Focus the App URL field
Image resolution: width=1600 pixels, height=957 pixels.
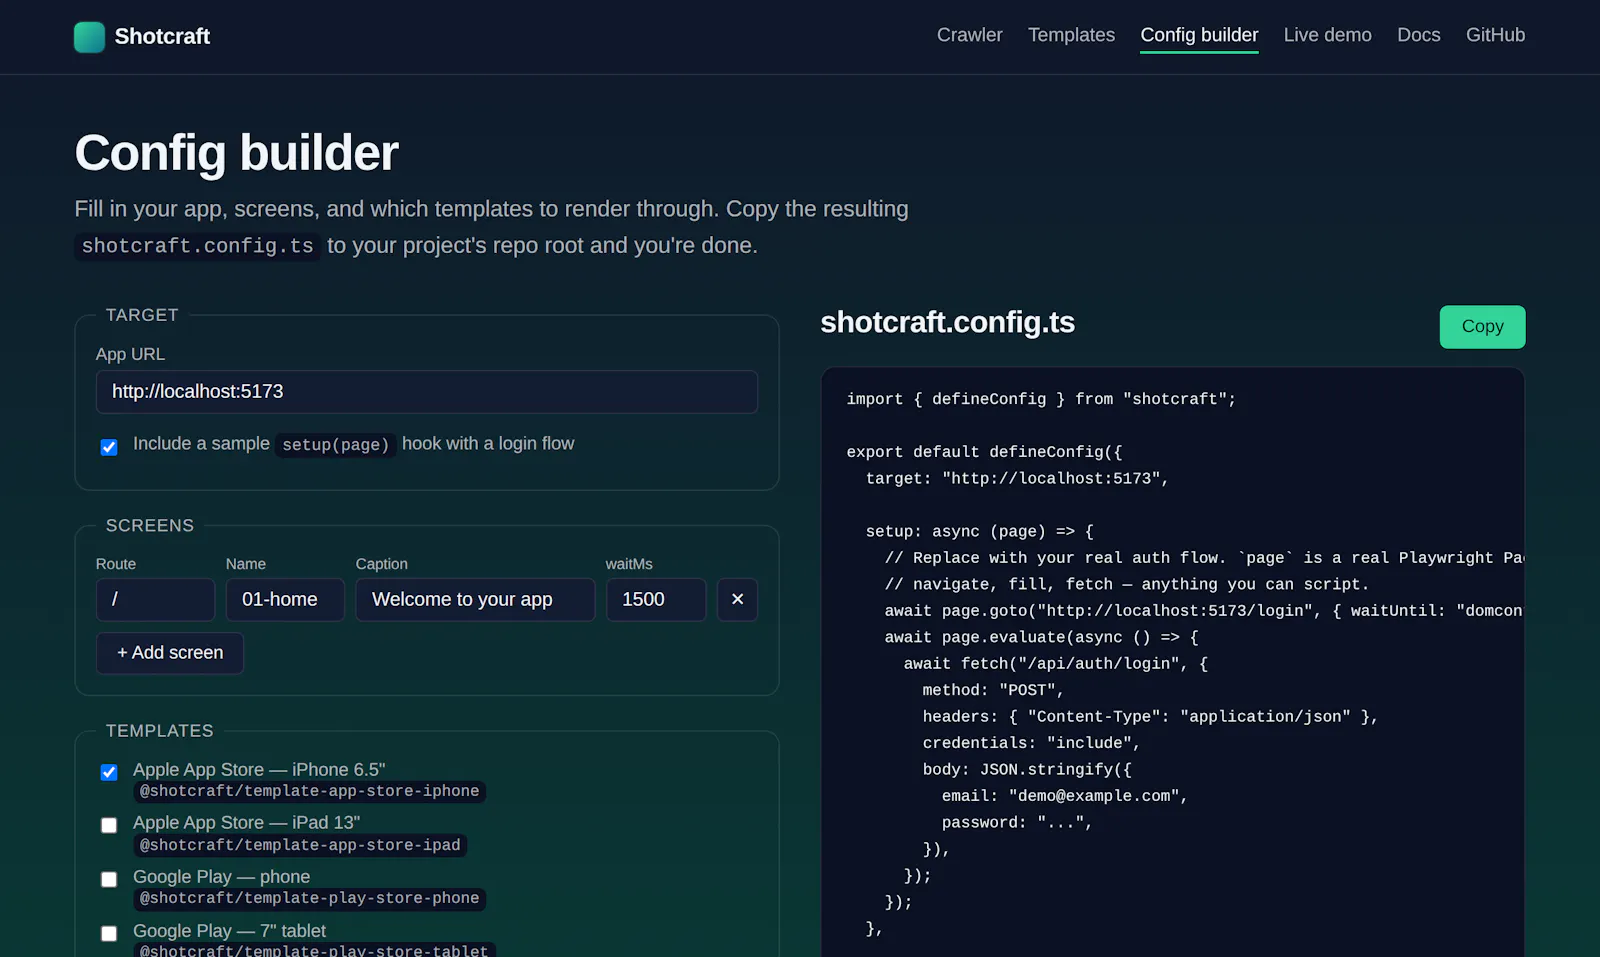(x=427, y=392)
